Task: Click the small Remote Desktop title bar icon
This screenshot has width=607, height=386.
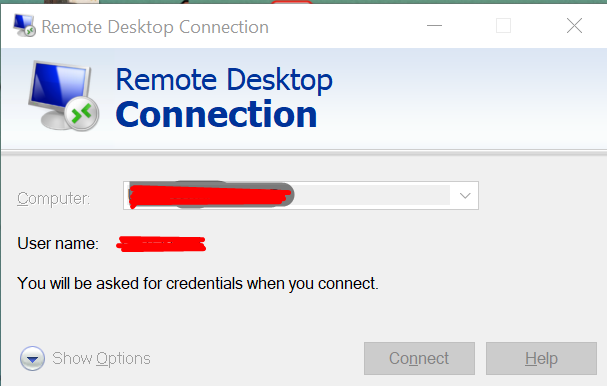Action: click(24, 26)
